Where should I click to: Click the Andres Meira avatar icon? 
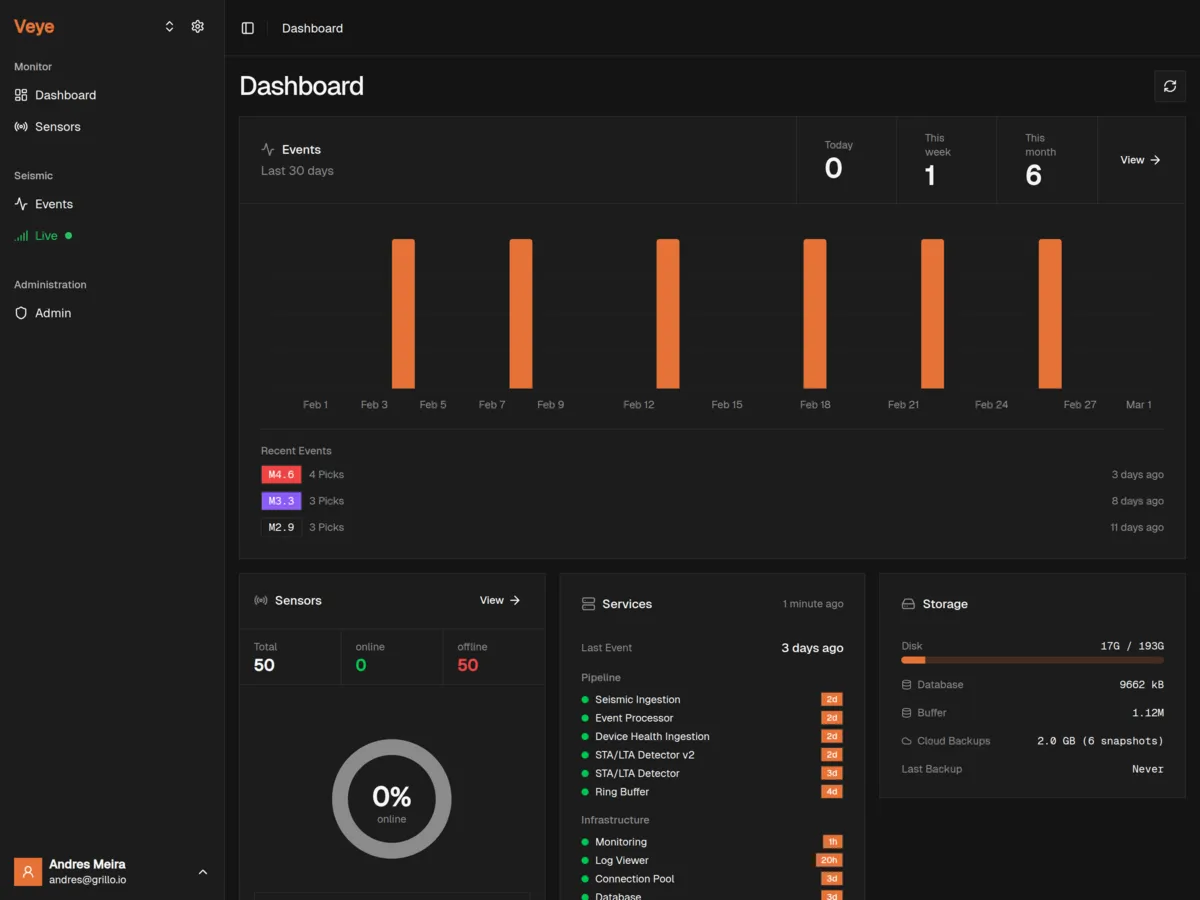[28, 872]
